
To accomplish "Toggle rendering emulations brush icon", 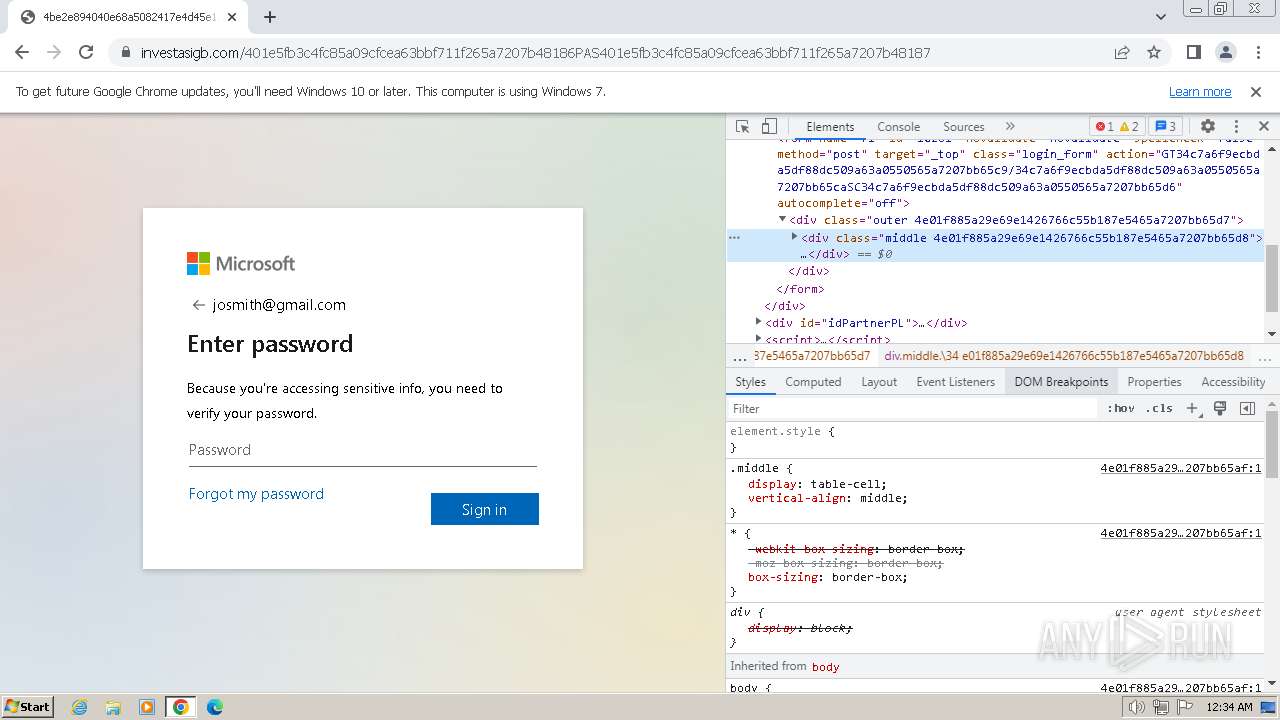I will click(x=1220, y=408).
